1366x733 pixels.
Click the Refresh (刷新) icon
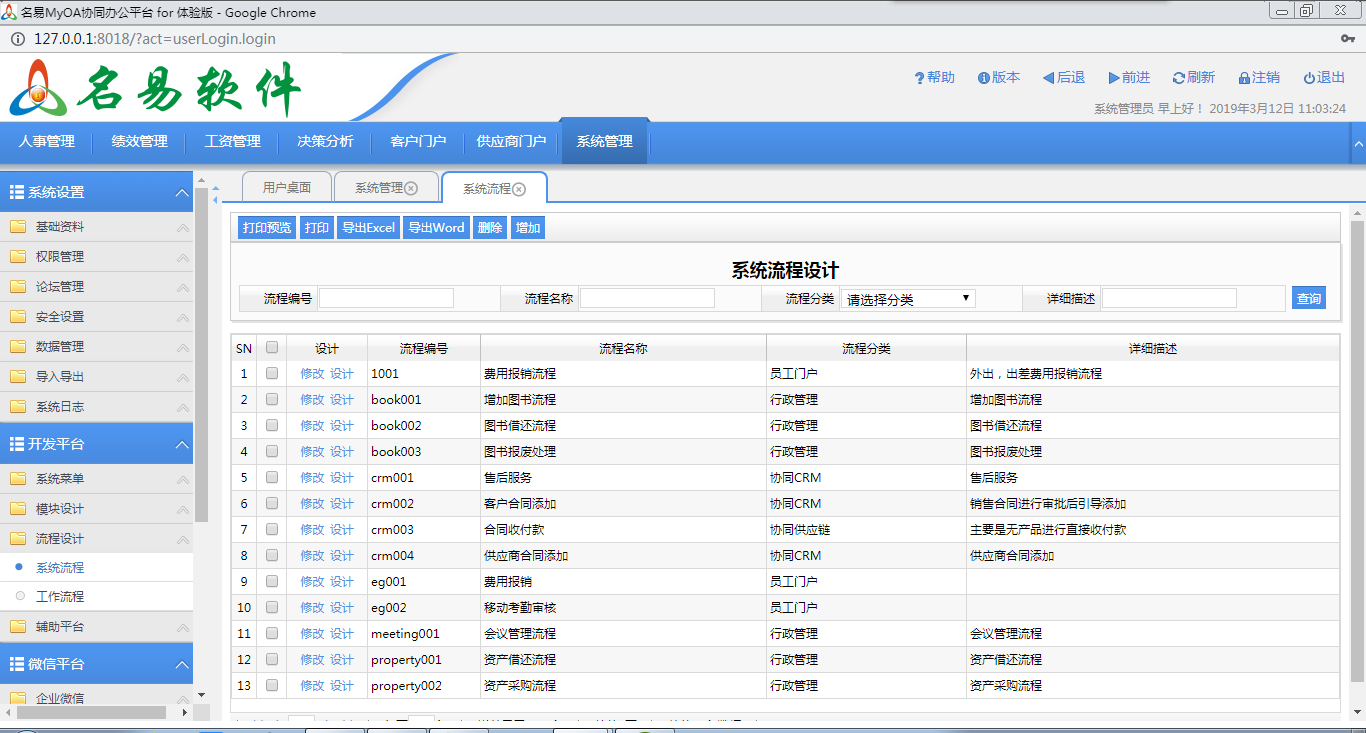(1179, 78)
